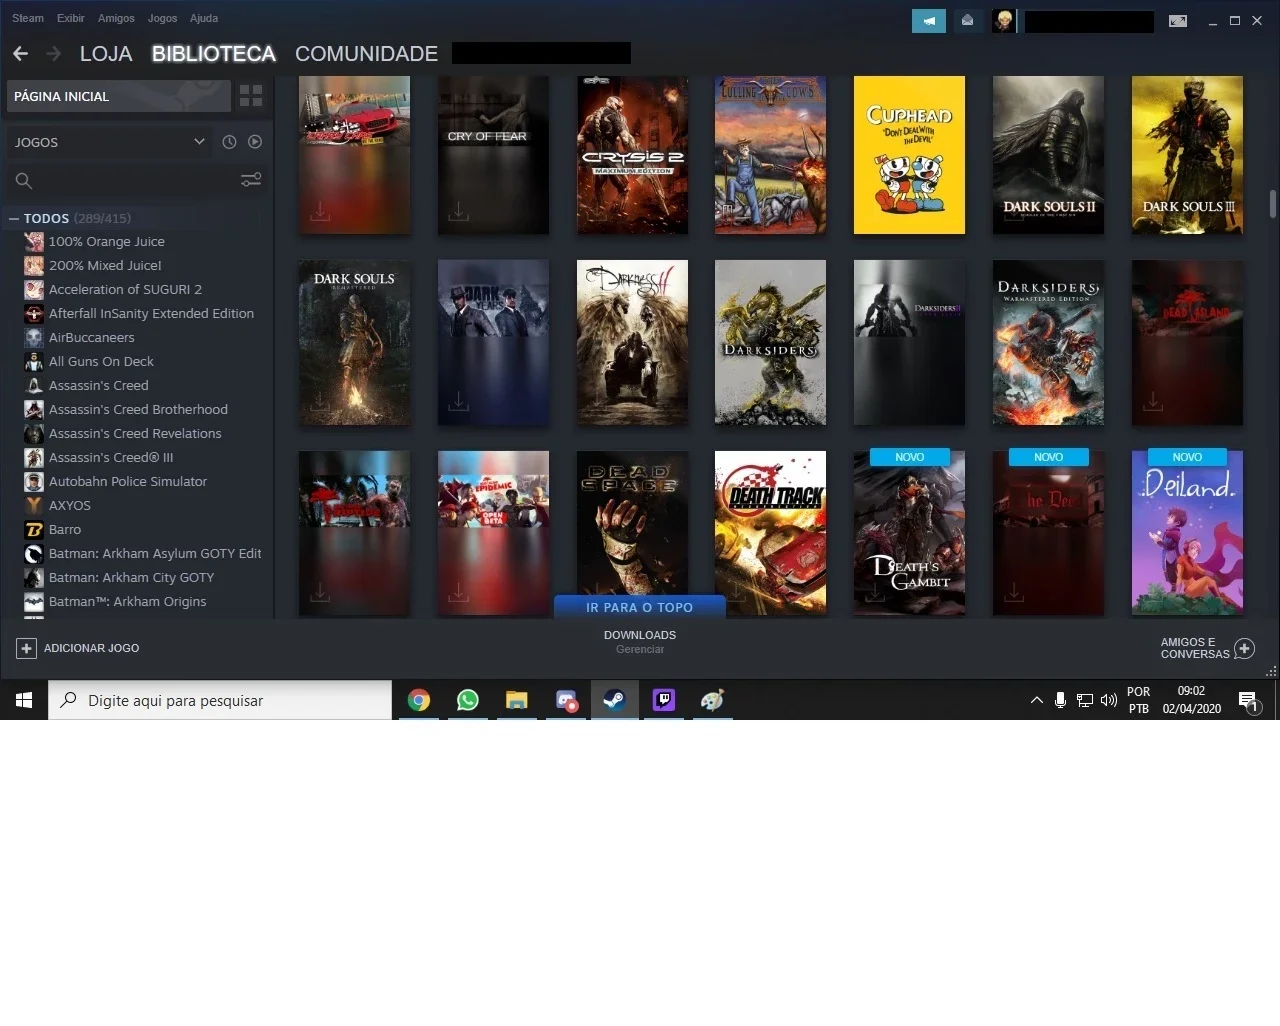This screenshot has height=1026, width=1280.
Task: Select Cuphead game cover
Action: [909, 155]
